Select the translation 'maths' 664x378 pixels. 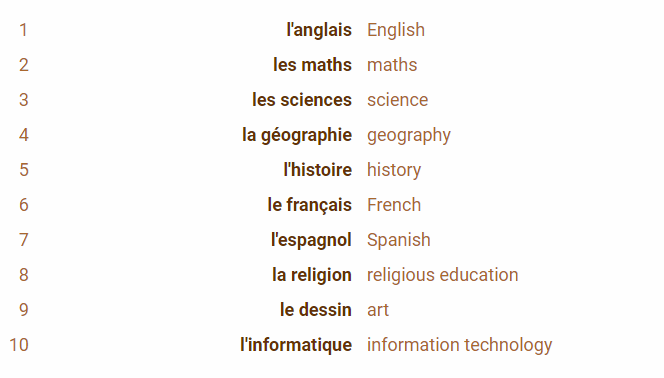click(392, 65)
